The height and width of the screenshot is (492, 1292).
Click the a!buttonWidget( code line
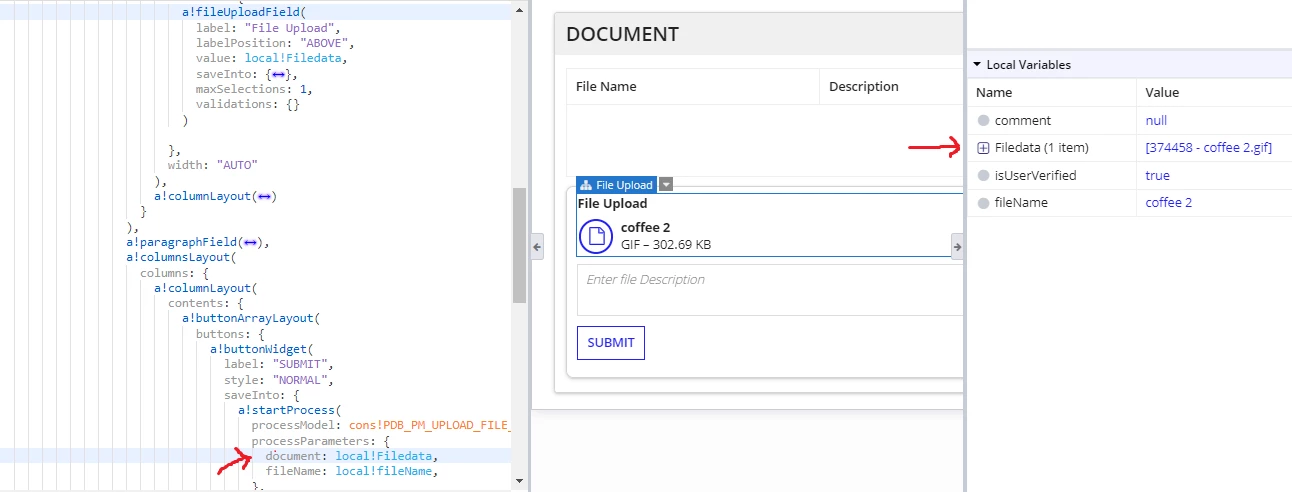[261, 349]
